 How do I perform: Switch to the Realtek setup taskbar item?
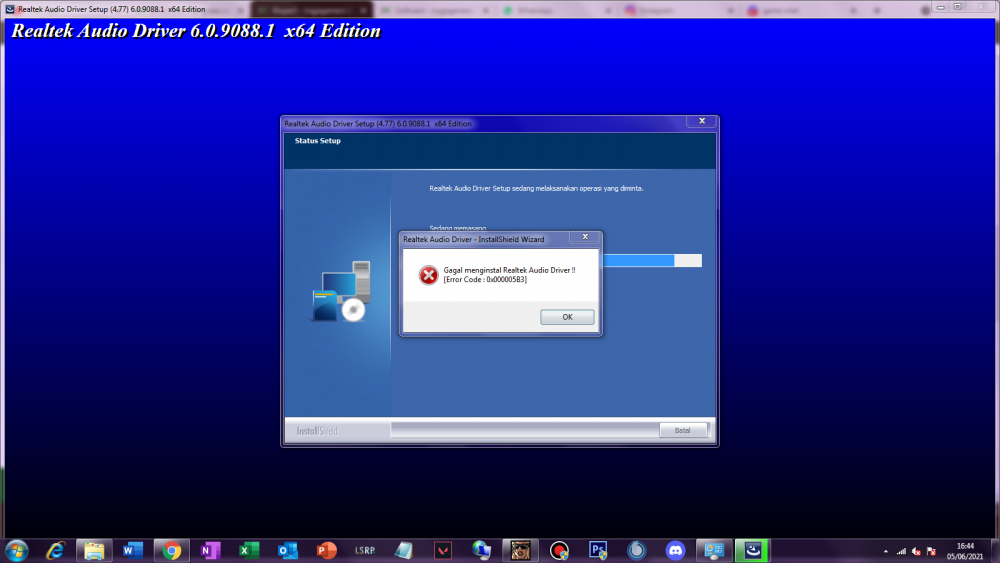point(753,550)
